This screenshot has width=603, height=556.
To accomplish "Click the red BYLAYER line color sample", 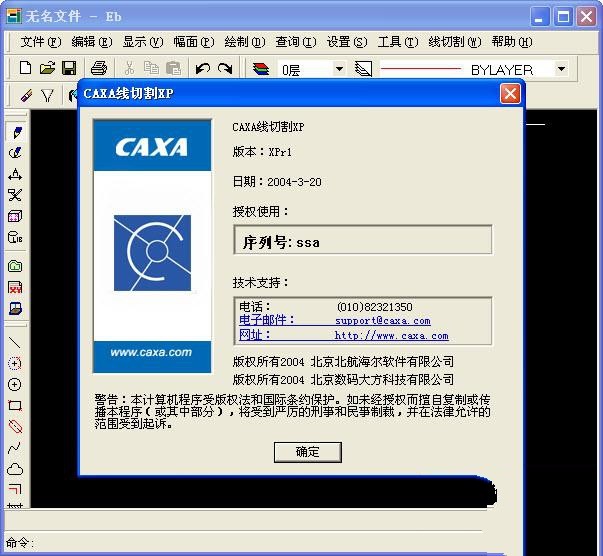I will 421,69.
